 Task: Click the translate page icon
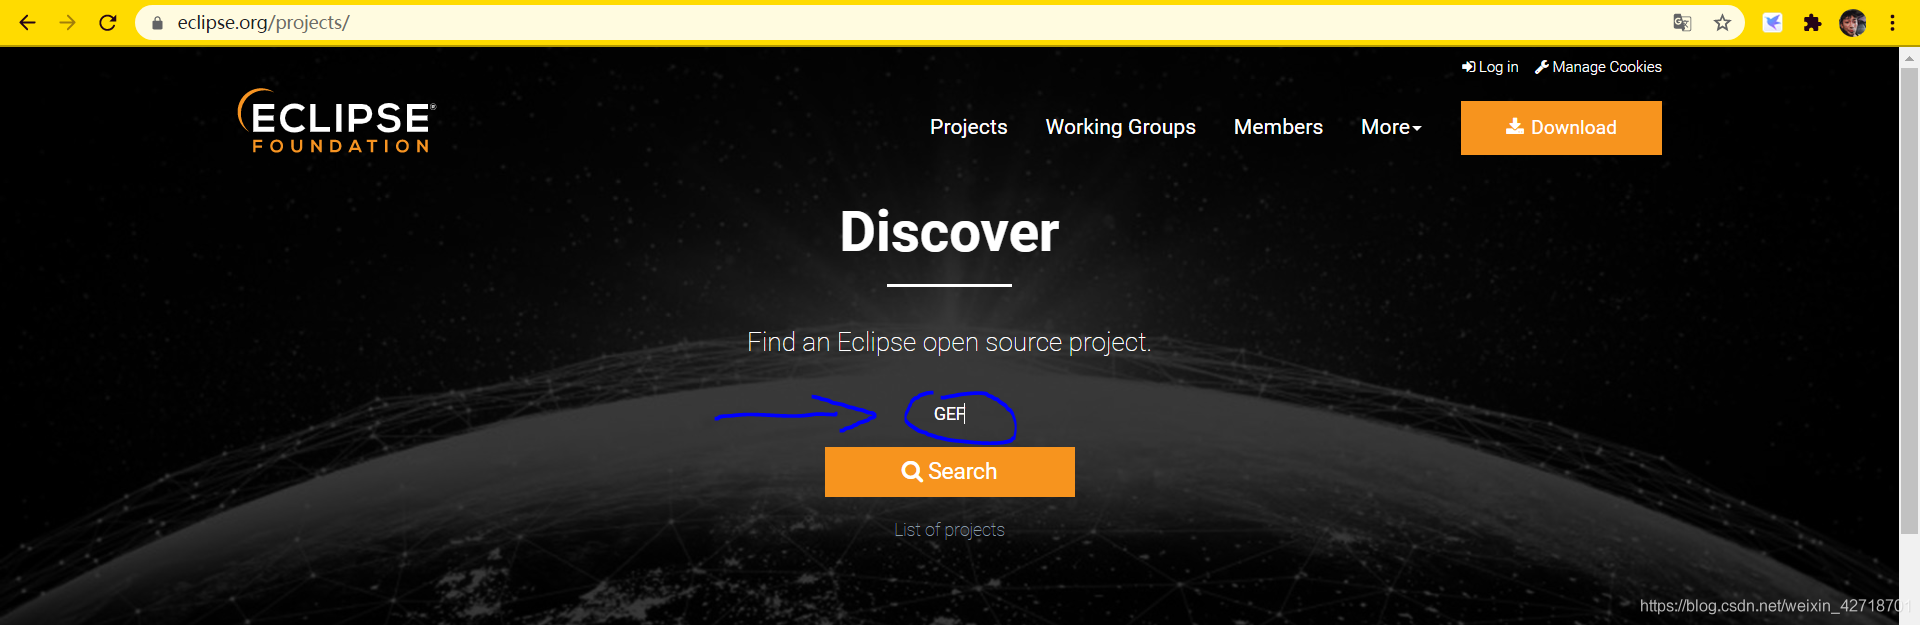coord(1682,22)
